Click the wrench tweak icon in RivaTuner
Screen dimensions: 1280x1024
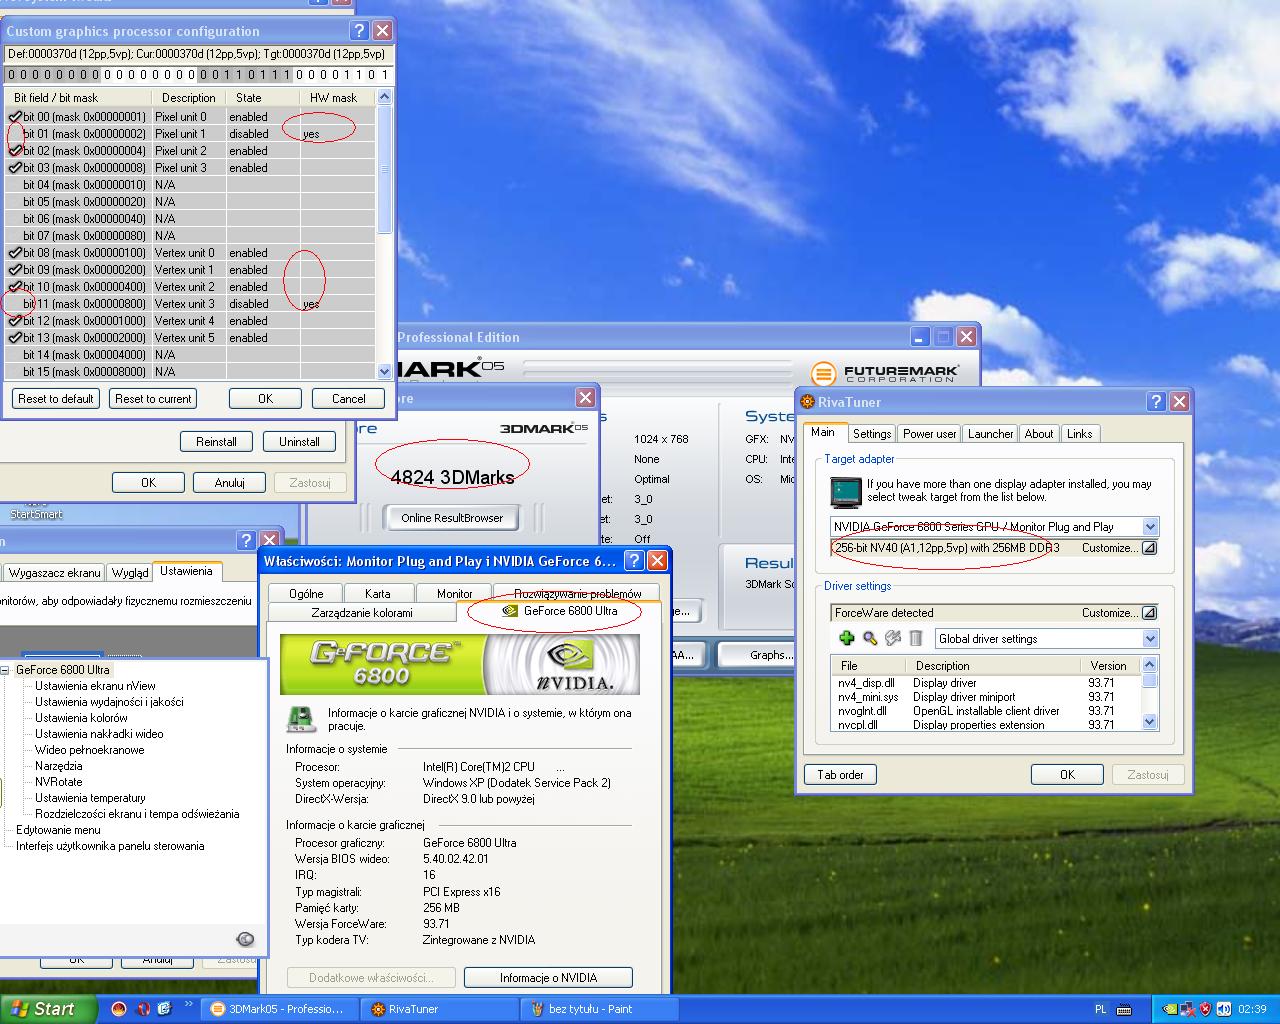point(893,638)
